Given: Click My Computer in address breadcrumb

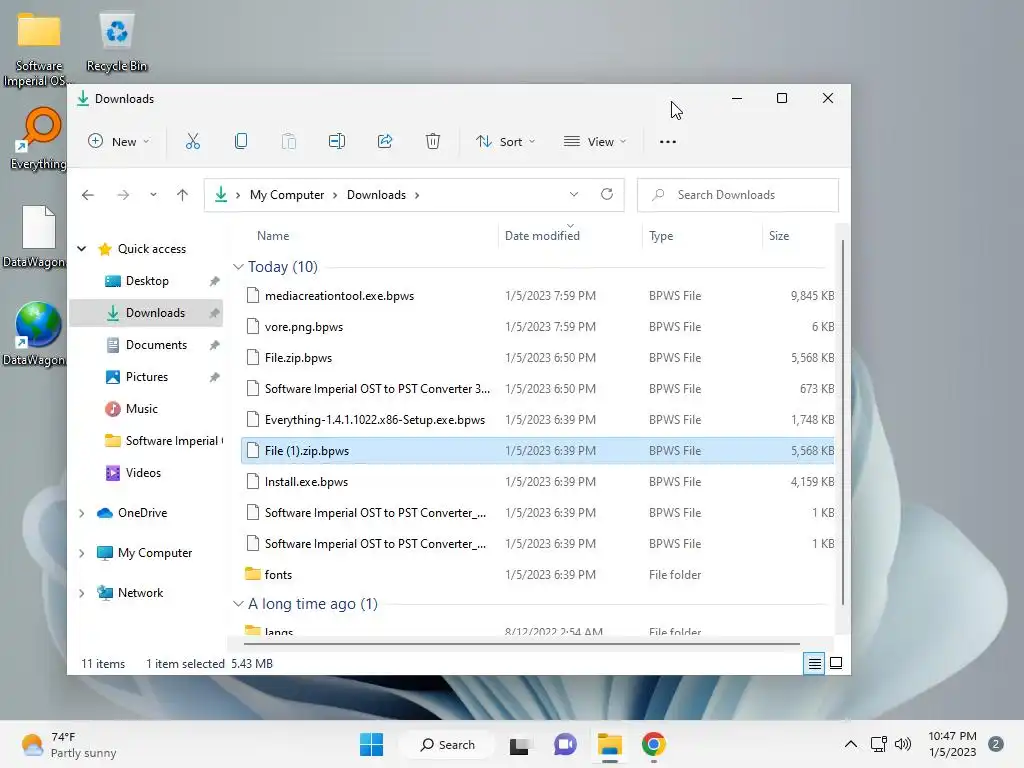Looking at the screenshot, I should (x=287, y=195).
